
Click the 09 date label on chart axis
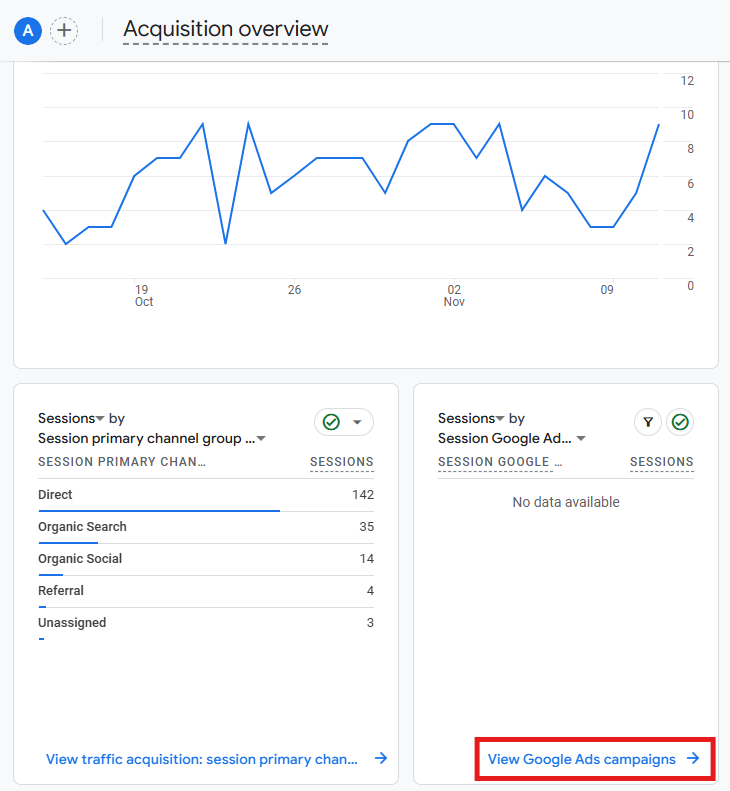point(607,290)
